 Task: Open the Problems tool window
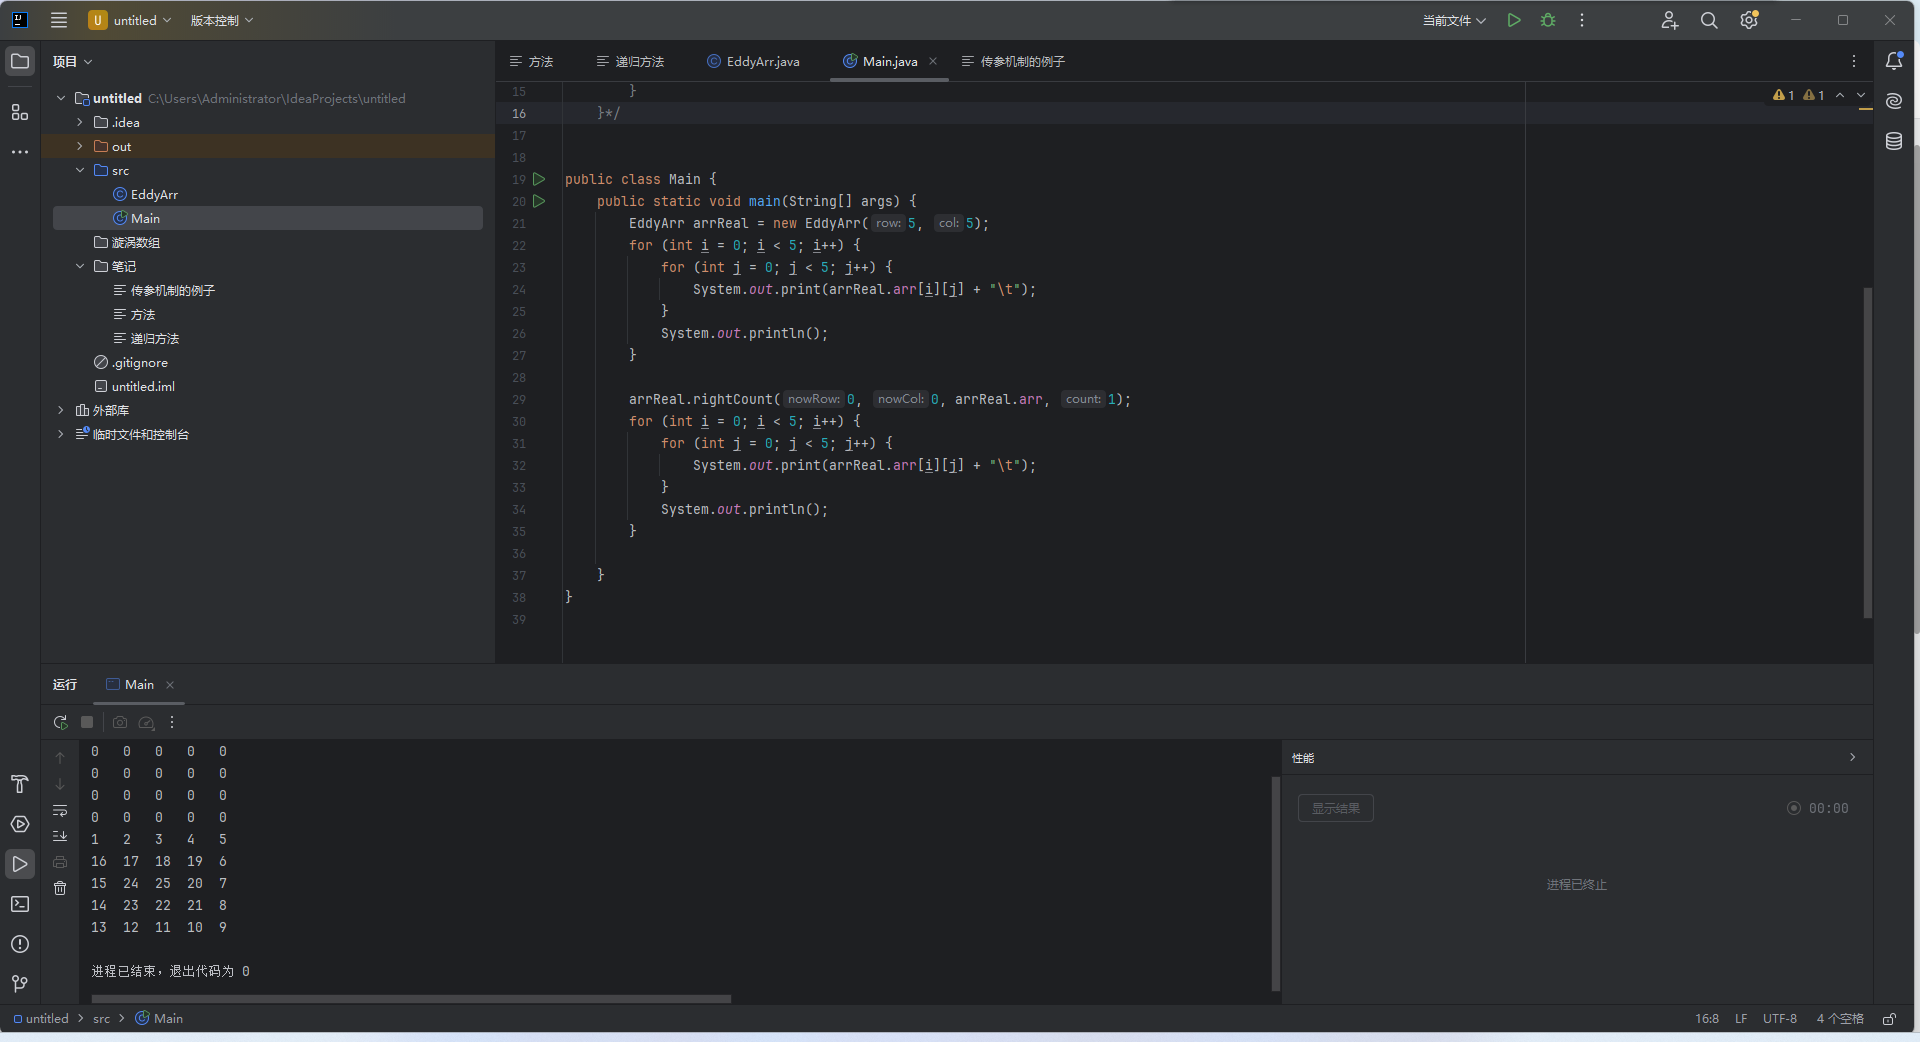click(x=20, y=944)
